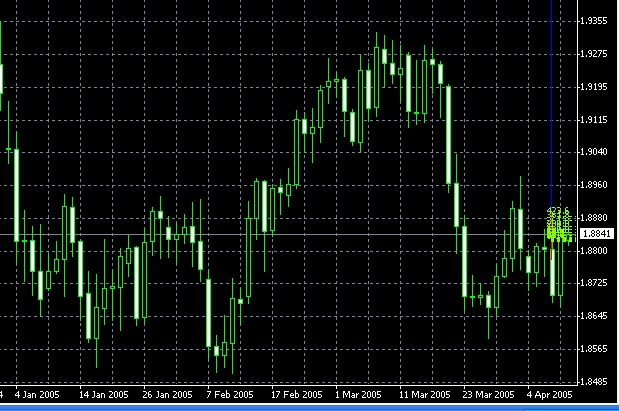This screenshot has width=619, height=411.
Task: Click the 423.6 Fibonacci level label
Action: click(x=559, y=210)
